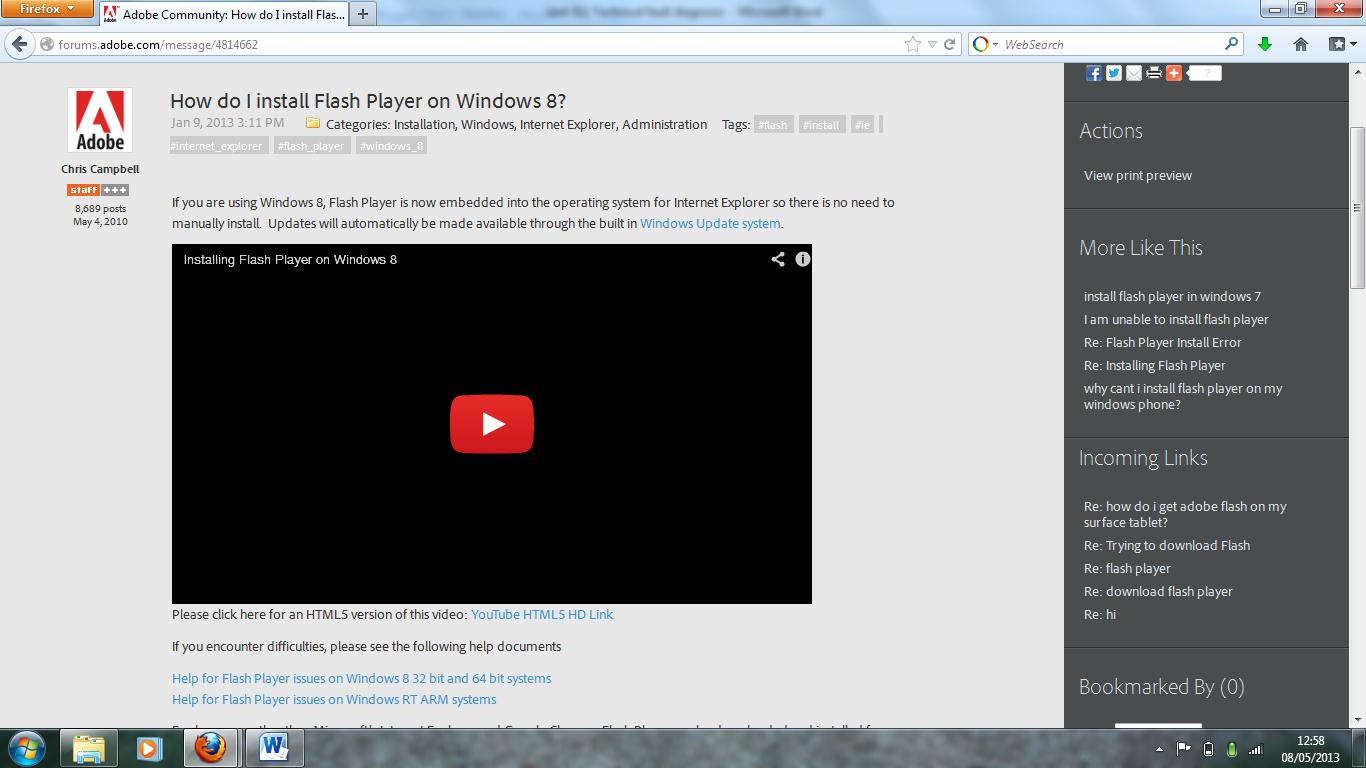
Task: Open the Installation category
Action: click(424, 125)
